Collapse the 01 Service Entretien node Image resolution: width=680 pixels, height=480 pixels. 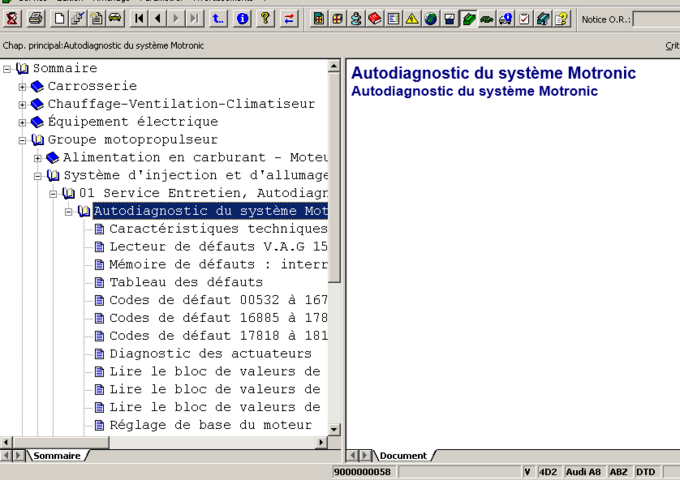pos(53,193)
